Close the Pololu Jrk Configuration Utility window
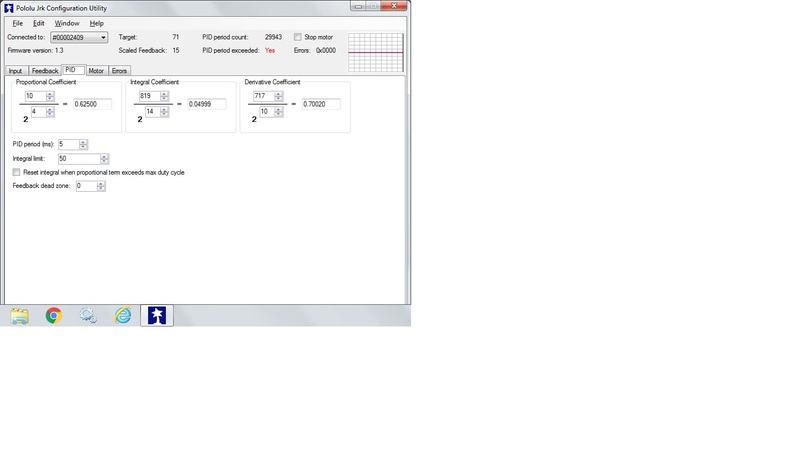 [x=394, y=6]
